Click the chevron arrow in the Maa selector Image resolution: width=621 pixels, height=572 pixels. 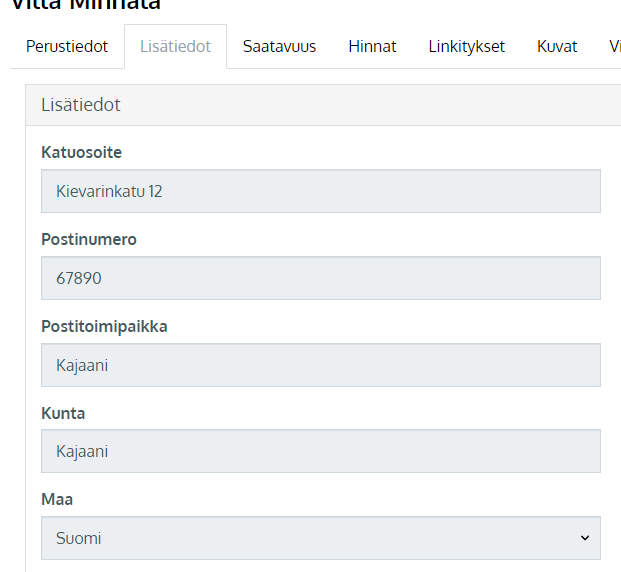pyautogui.click(x=585, y=538)
